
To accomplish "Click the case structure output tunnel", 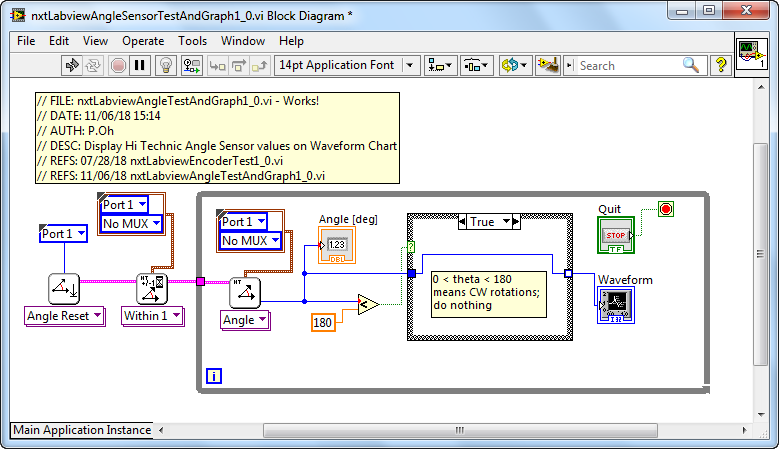I will 568,273.
